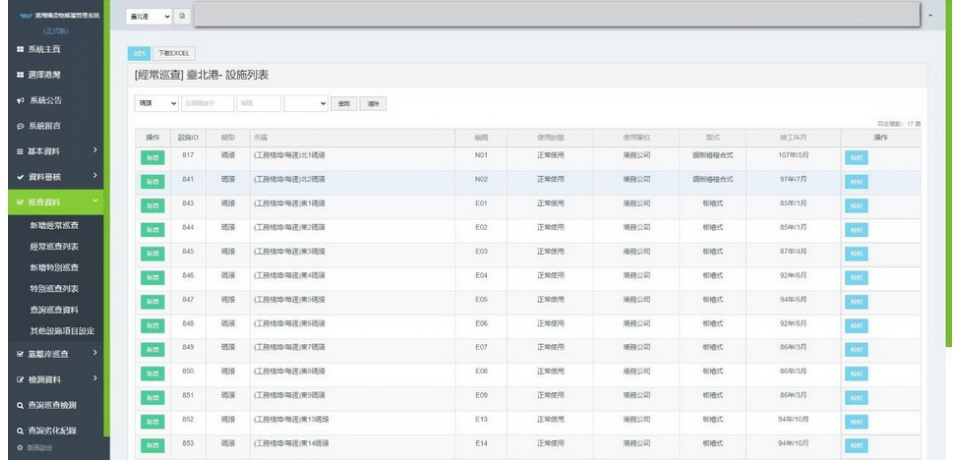This screenshot has height=460, width=960.
Task: Click the document icon beside the 臺北港 selector
Action: pos(181,17)
